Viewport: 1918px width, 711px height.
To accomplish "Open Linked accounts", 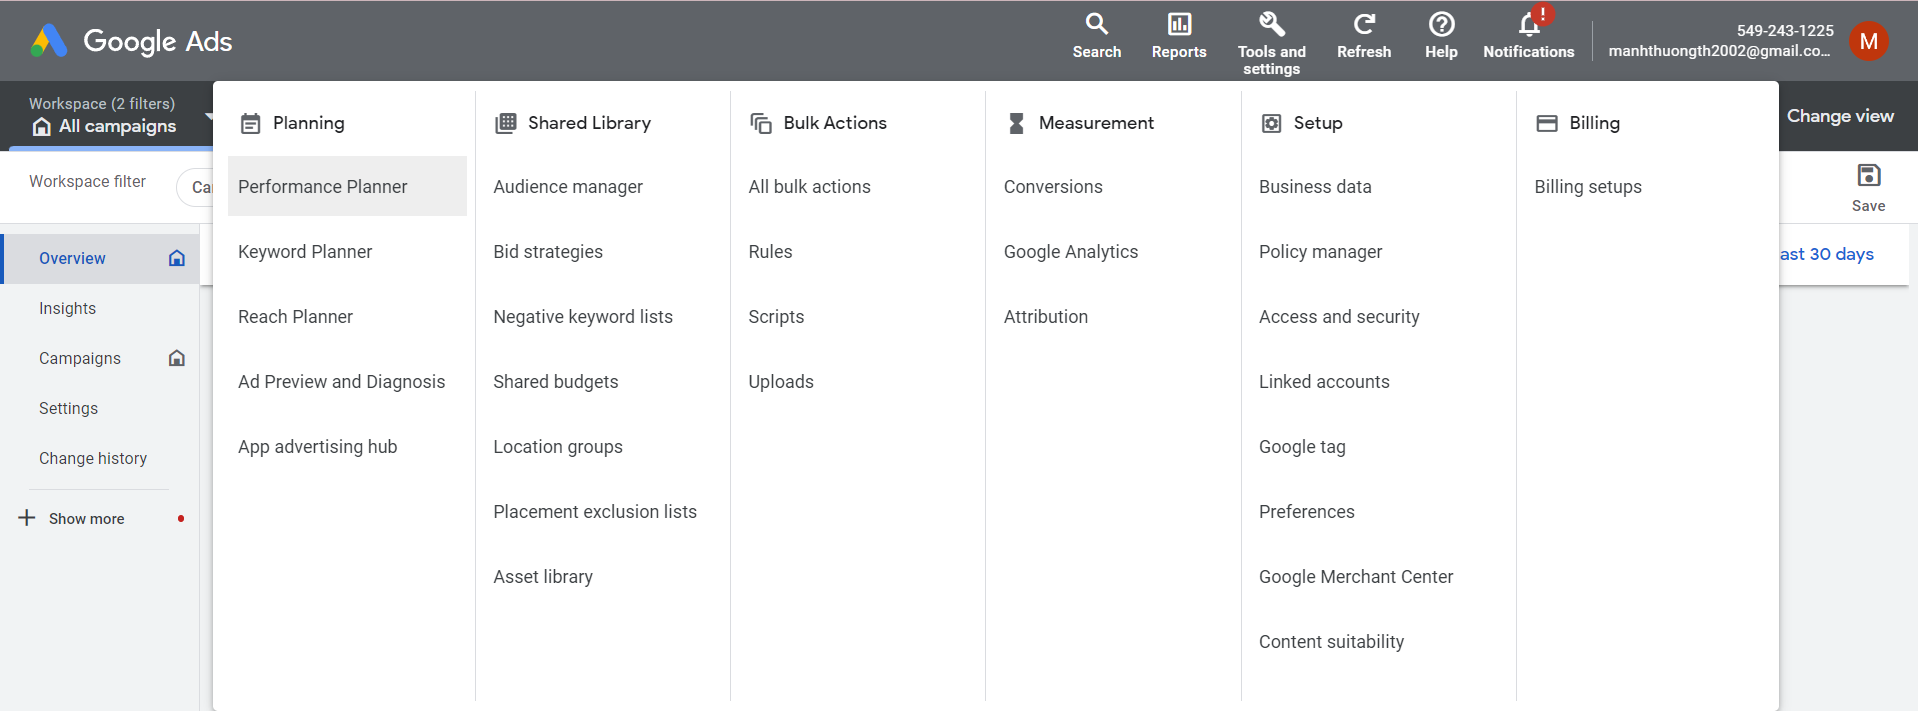I will (1324, 382).
